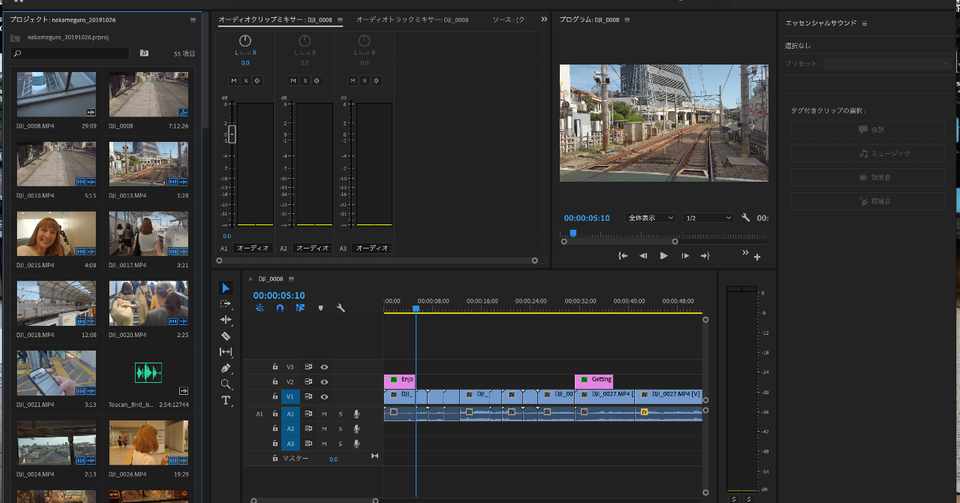Pick the Ripple Edit tool
960x503 pixels.
click(x=226, y=320)
